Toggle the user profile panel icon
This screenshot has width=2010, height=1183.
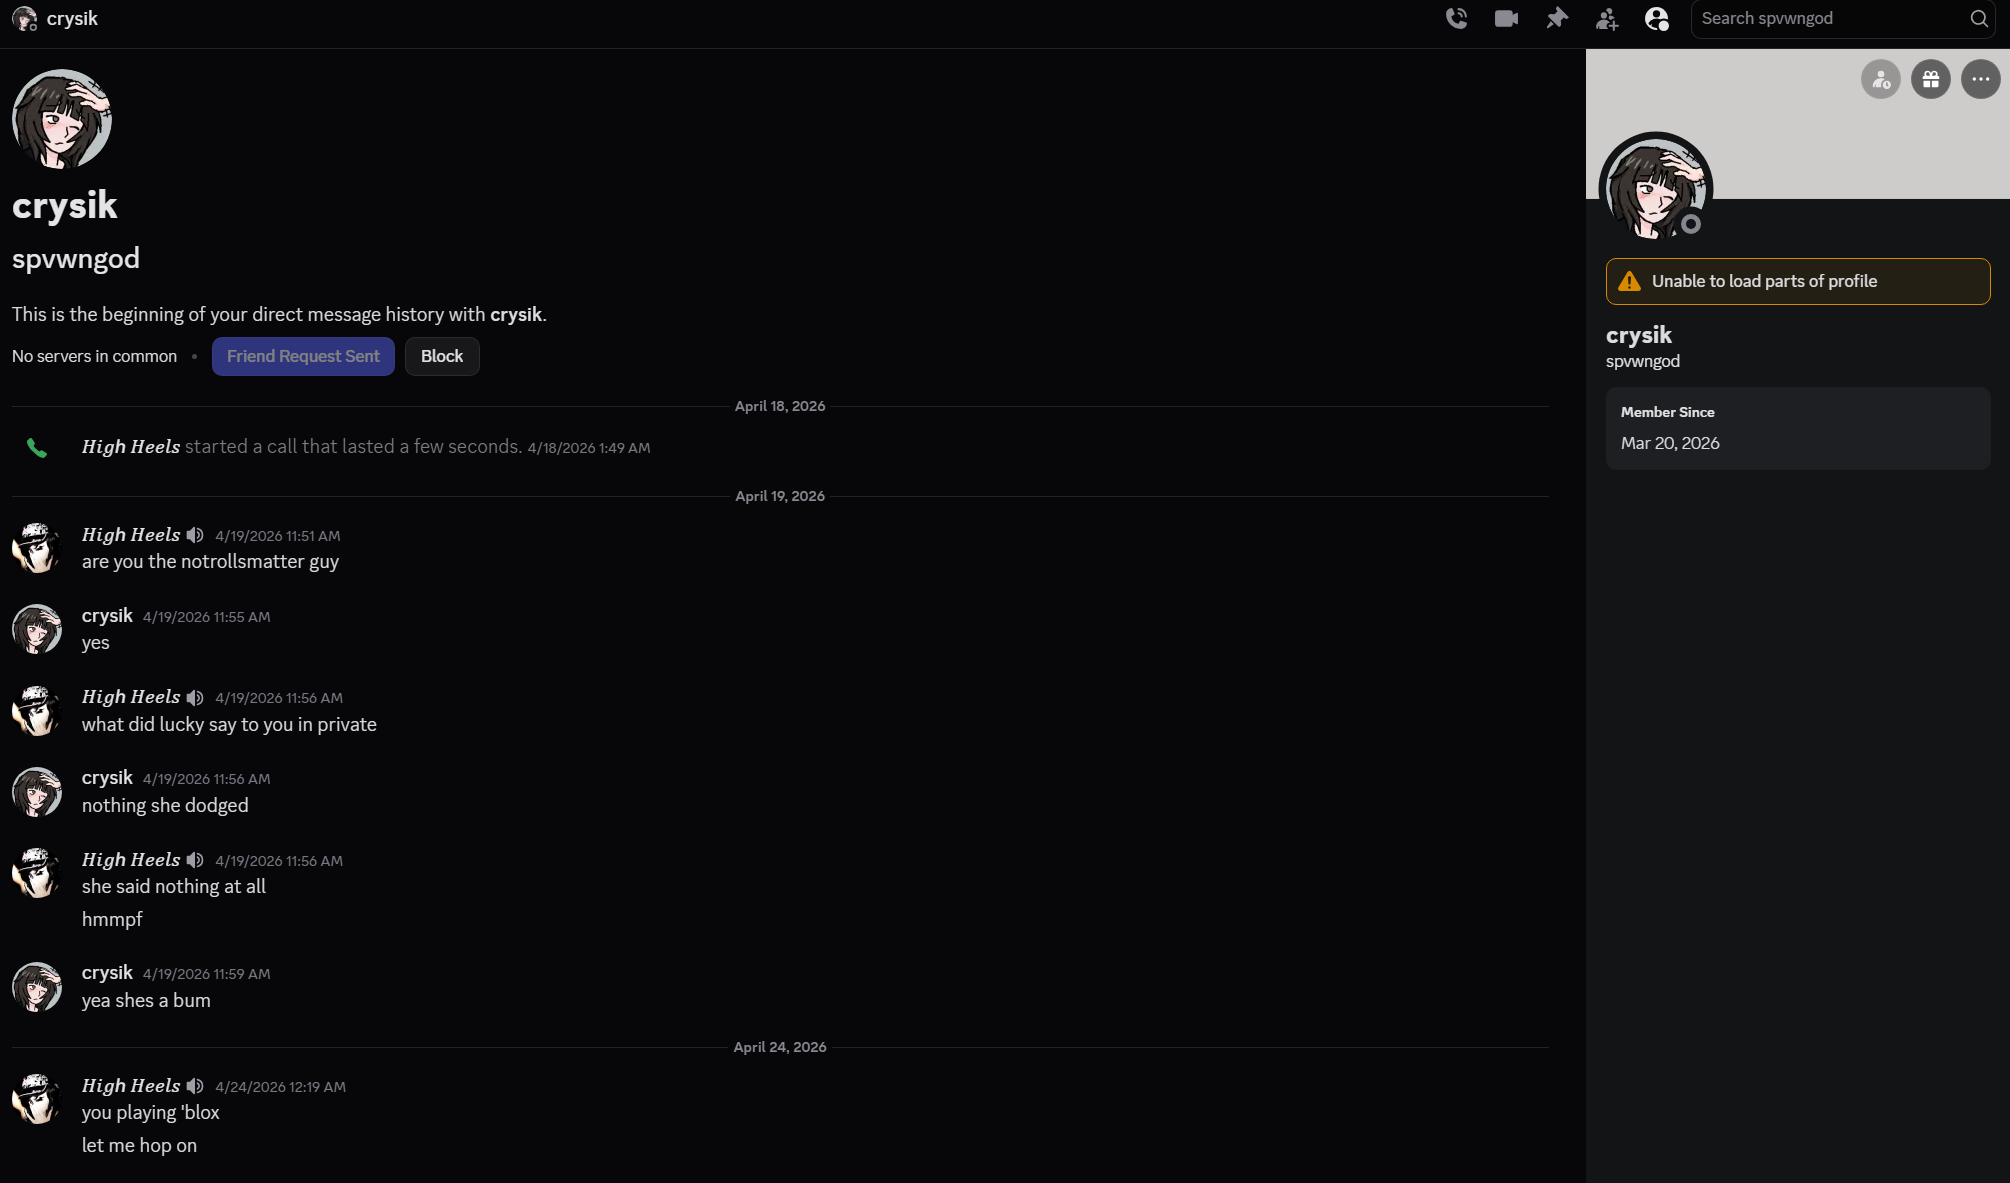(x=1657, y=18)
